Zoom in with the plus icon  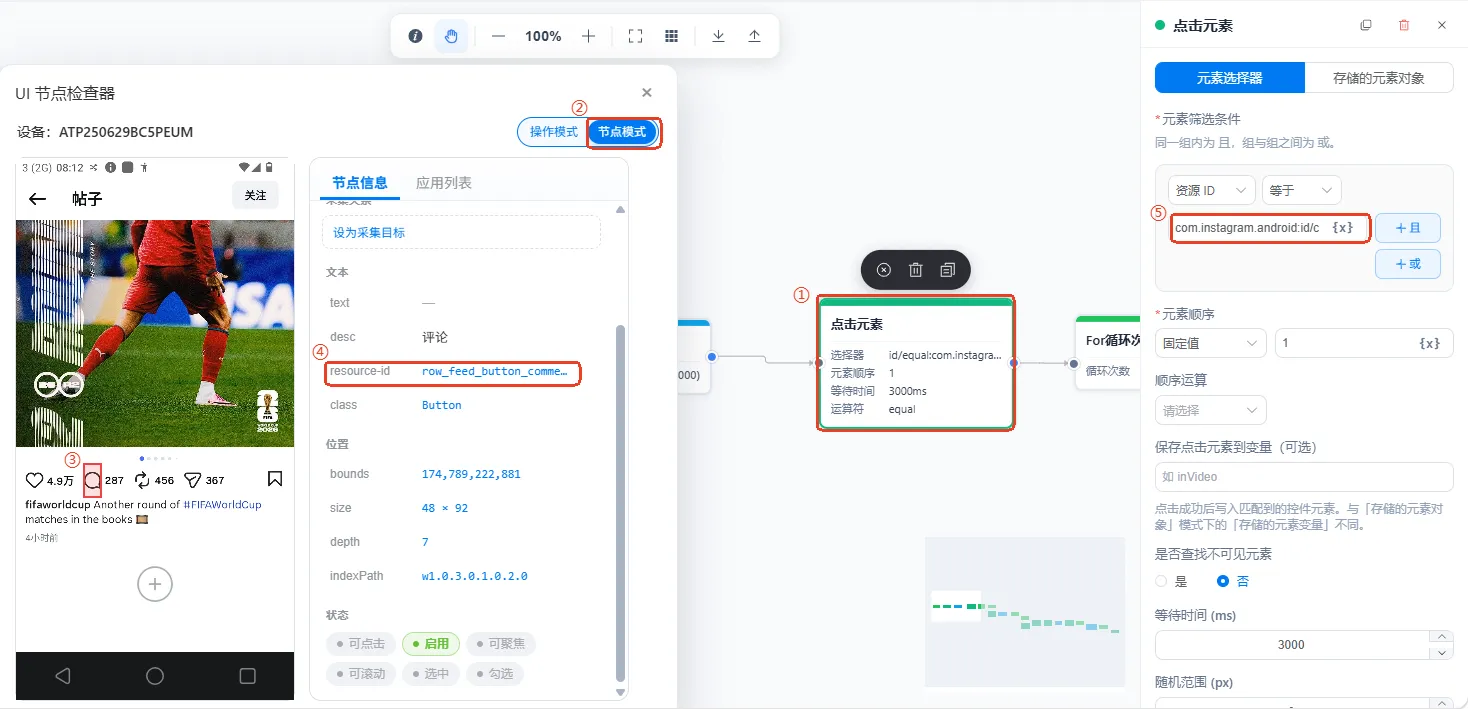pos(588,36)
